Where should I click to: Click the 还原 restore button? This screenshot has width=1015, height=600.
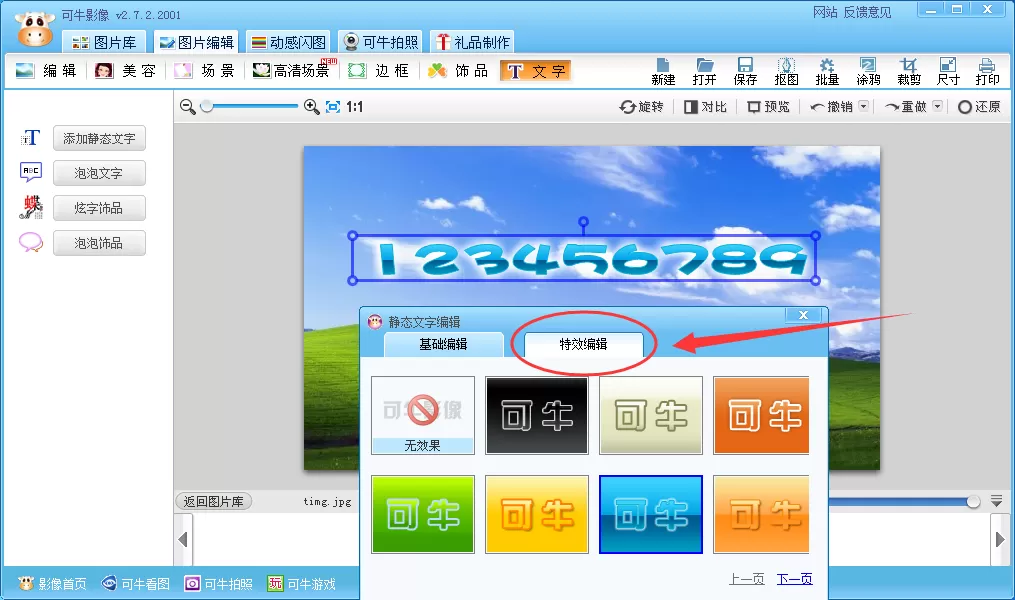point(979,107)
